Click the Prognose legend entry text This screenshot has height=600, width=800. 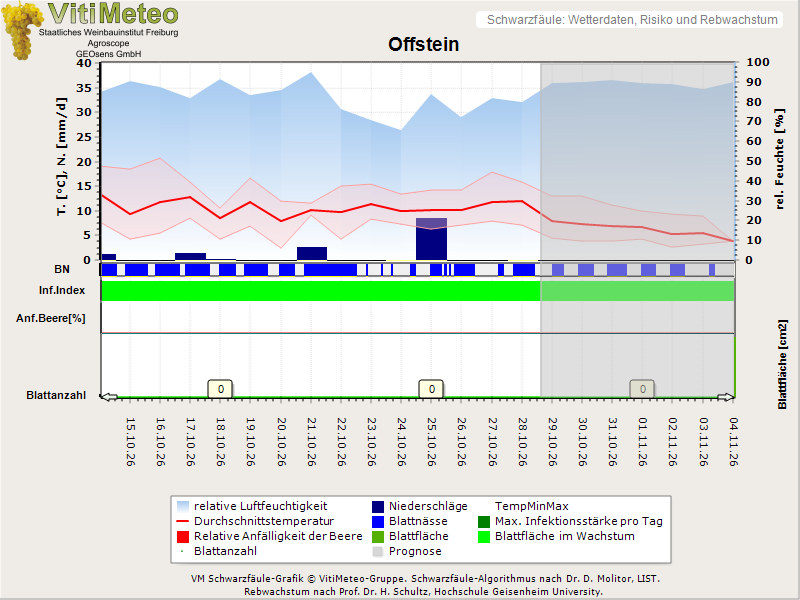tap(415, 551)
